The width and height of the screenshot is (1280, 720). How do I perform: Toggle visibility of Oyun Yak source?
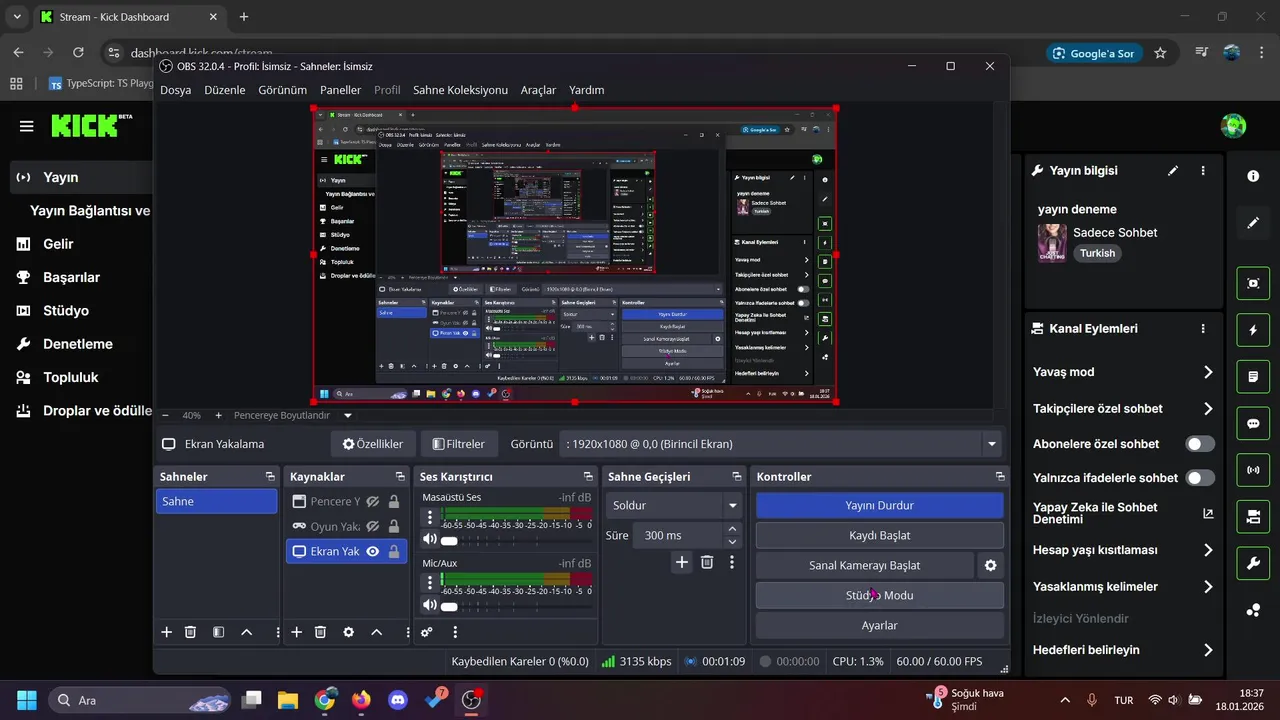[372, 526]
